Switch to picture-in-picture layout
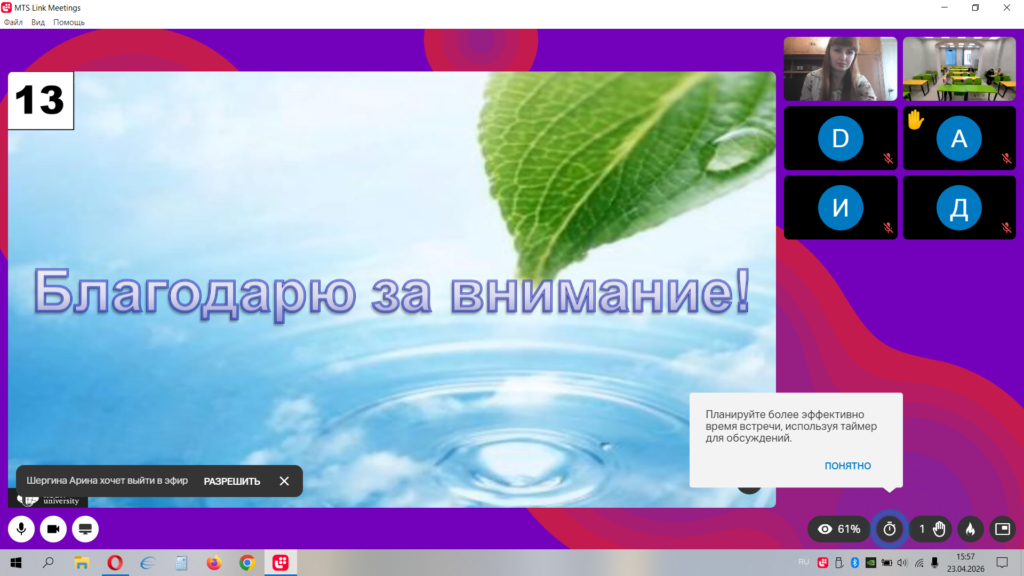 [1002, 529]
